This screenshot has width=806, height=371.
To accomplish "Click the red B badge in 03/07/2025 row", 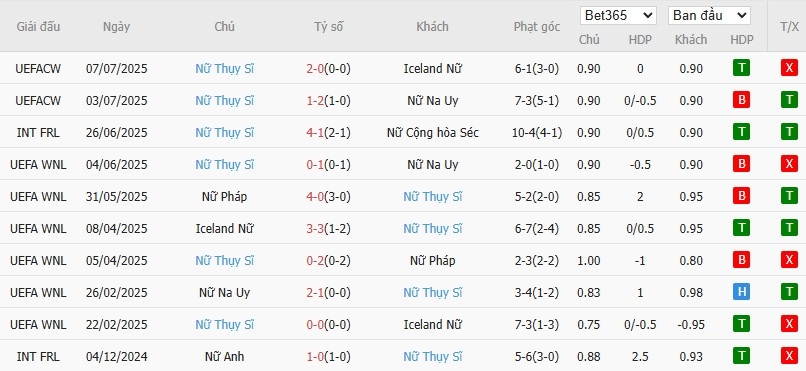I will 741,100.
